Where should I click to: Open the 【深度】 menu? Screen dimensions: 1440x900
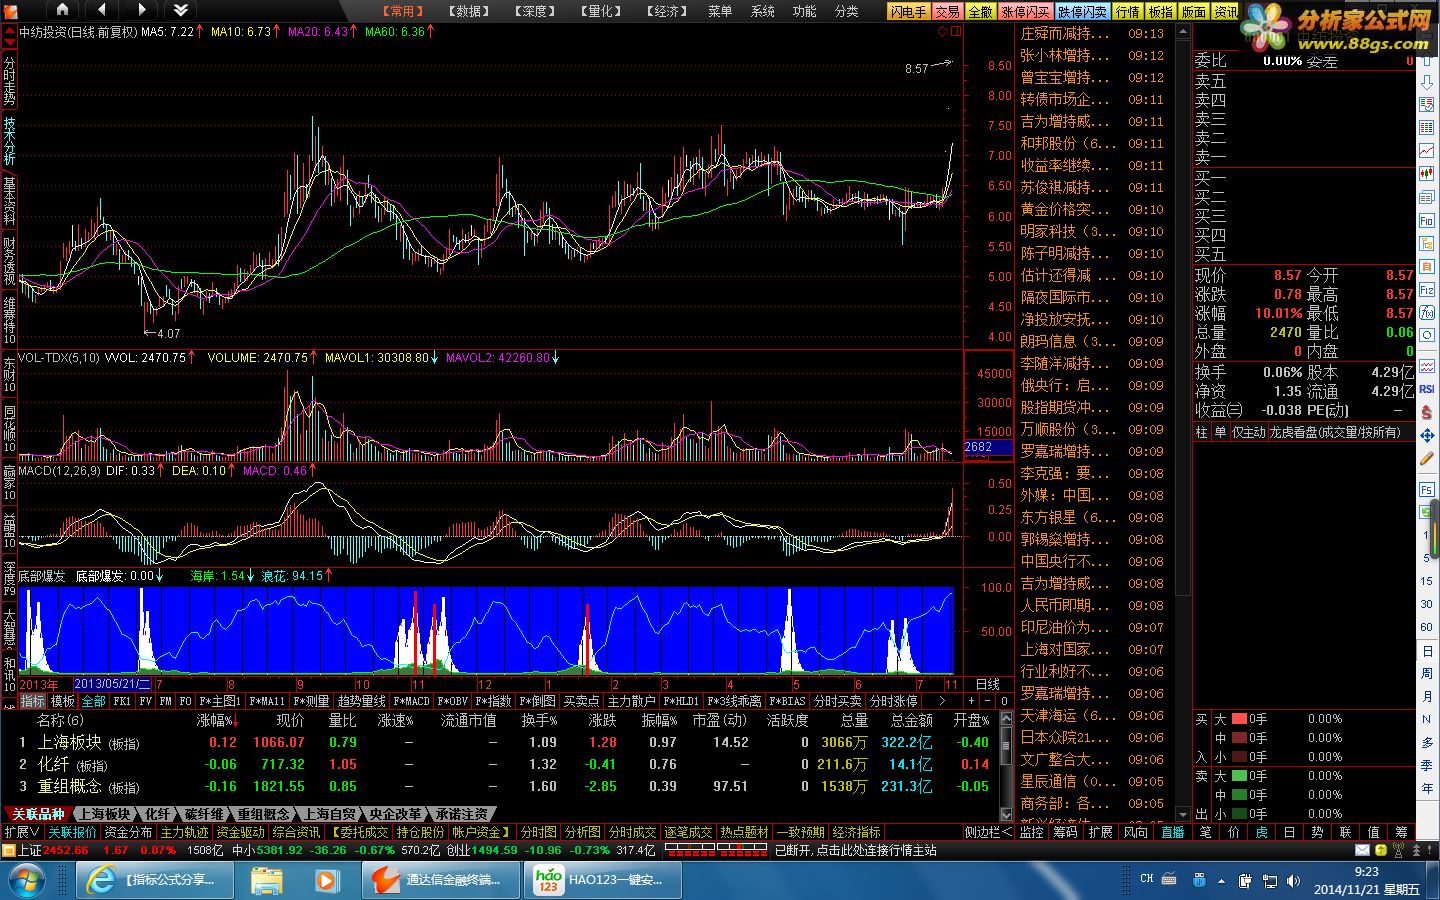(535, 11)
